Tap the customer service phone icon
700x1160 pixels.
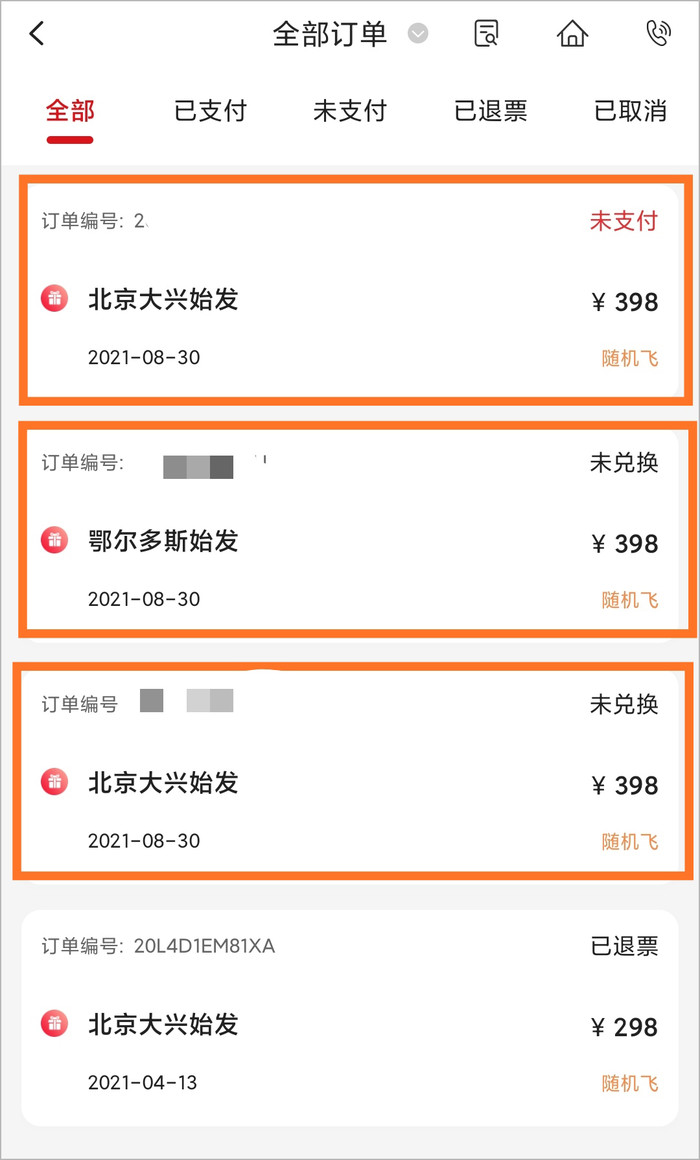click(x=658, y=34)
